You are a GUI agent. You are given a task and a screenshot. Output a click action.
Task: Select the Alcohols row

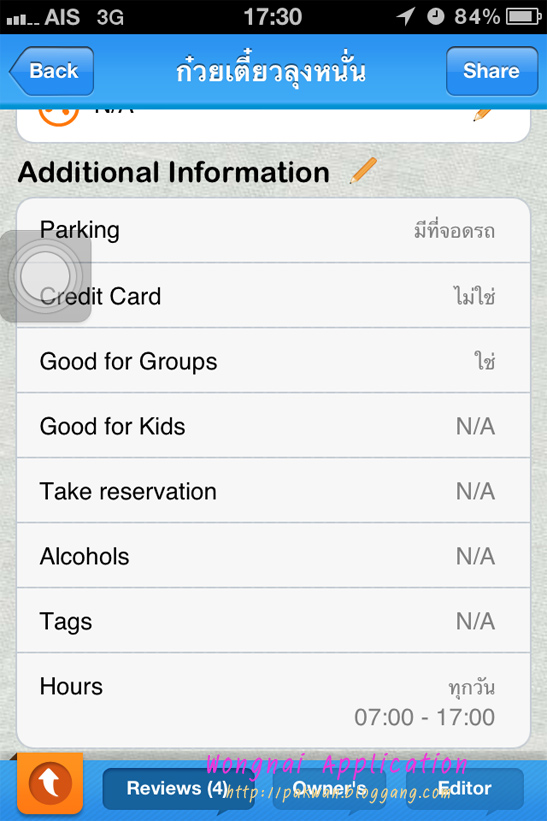[273, 556]
